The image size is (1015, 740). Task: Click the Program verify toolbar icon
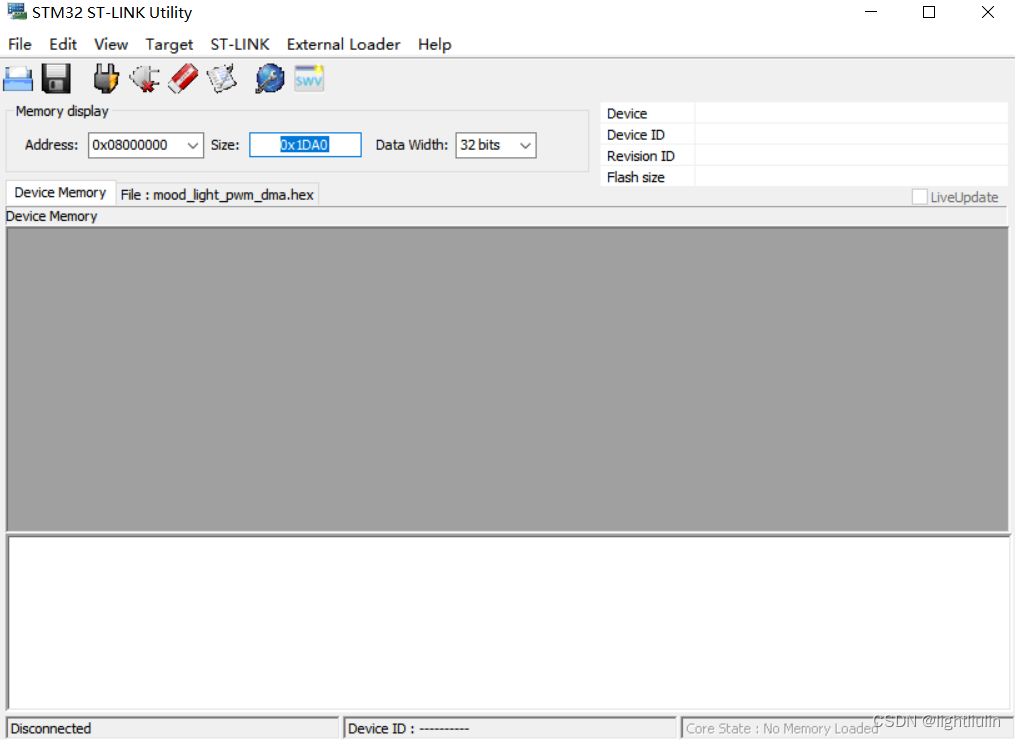pos(222,79)
